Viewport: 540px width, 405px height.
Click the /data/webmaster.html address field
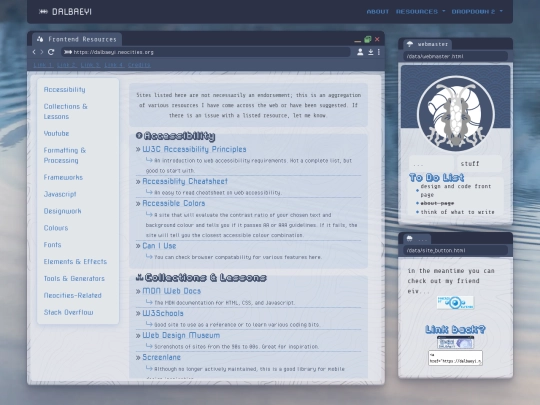[x=455, y=56]
